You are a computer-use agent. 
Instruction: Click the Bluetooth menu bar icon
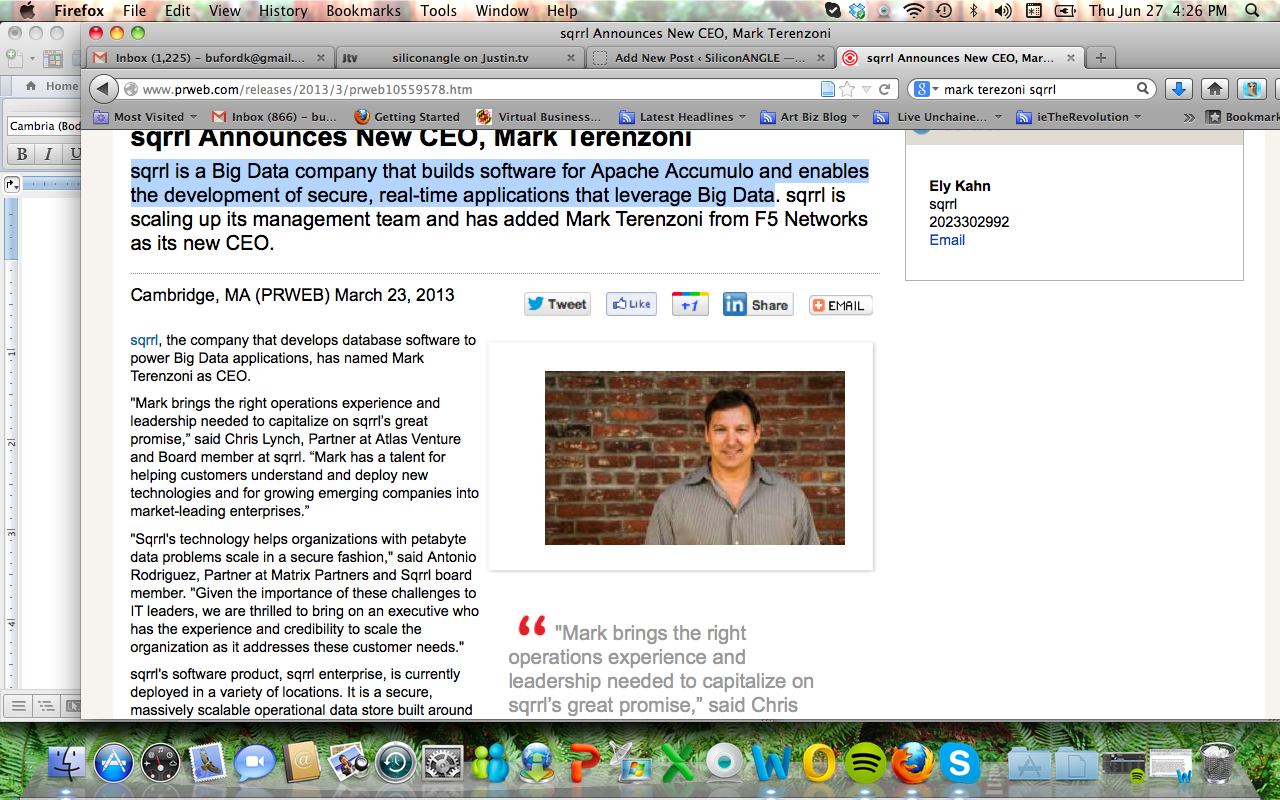[974, 11]
